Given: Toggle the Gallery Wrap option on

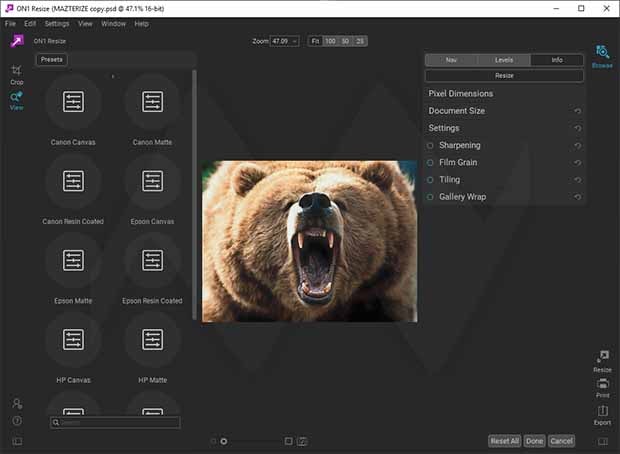Looking at the screenshot, I should click(x=430, y=197).
